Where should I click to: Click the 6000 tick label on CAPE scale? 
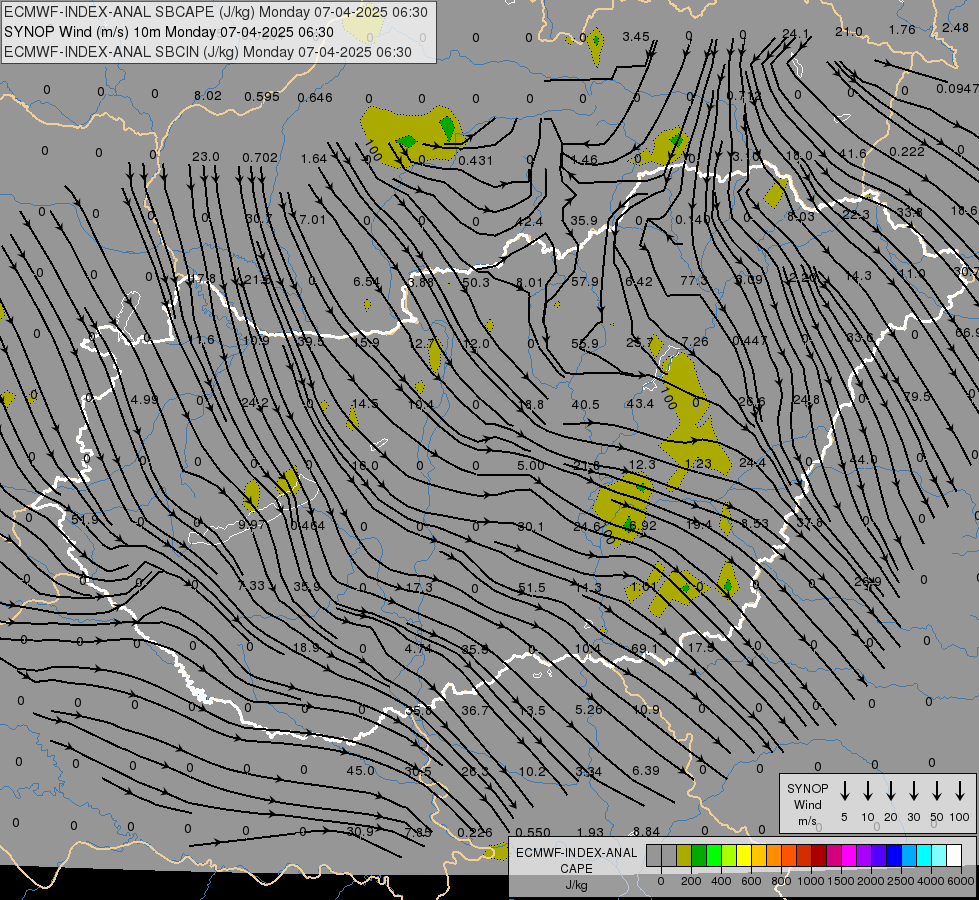click(960, 881)
